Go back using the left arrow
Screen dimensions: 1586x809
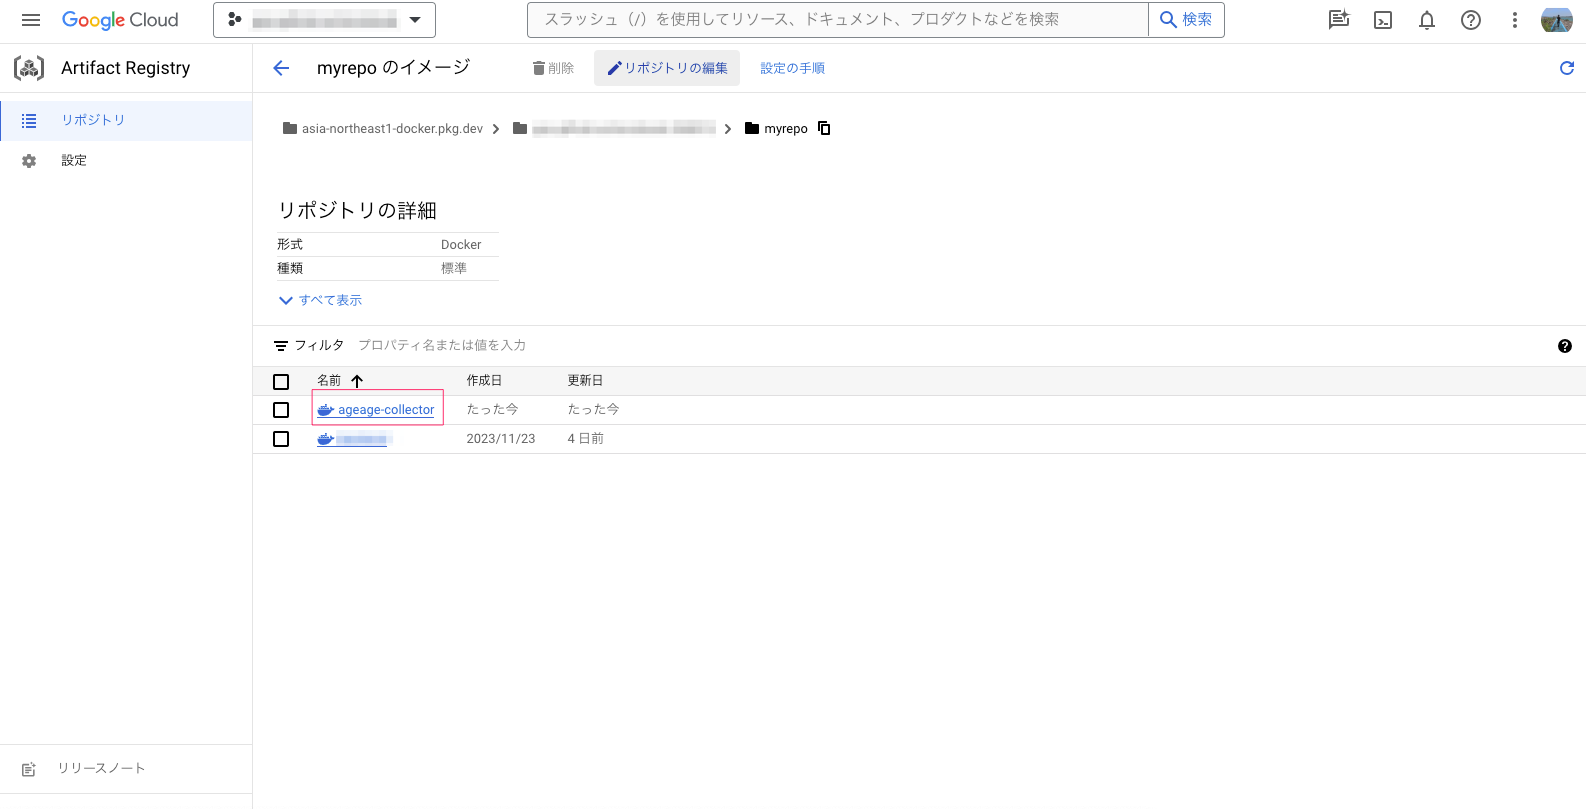pyautogui.click(x=281, y=68)
